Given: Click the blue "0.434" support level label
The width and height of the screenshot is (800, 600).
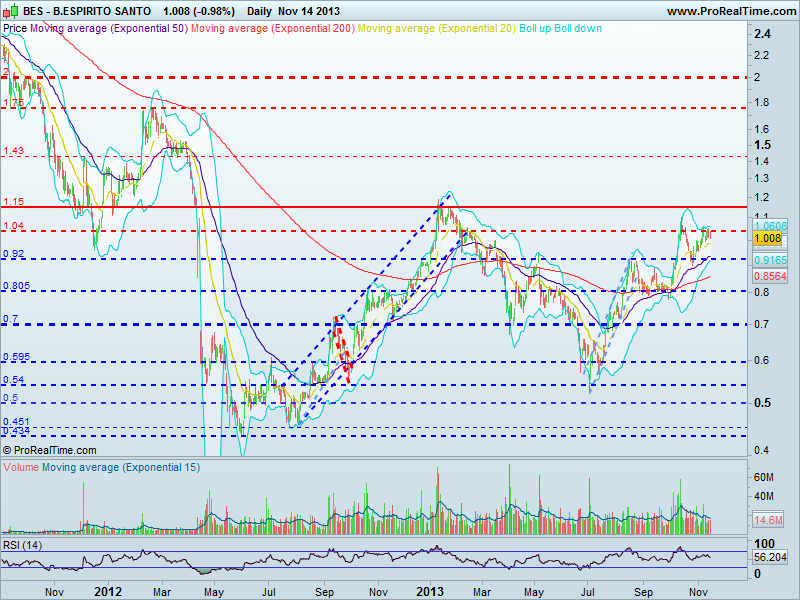Looking at the screenshot, I should pos(16,431).
